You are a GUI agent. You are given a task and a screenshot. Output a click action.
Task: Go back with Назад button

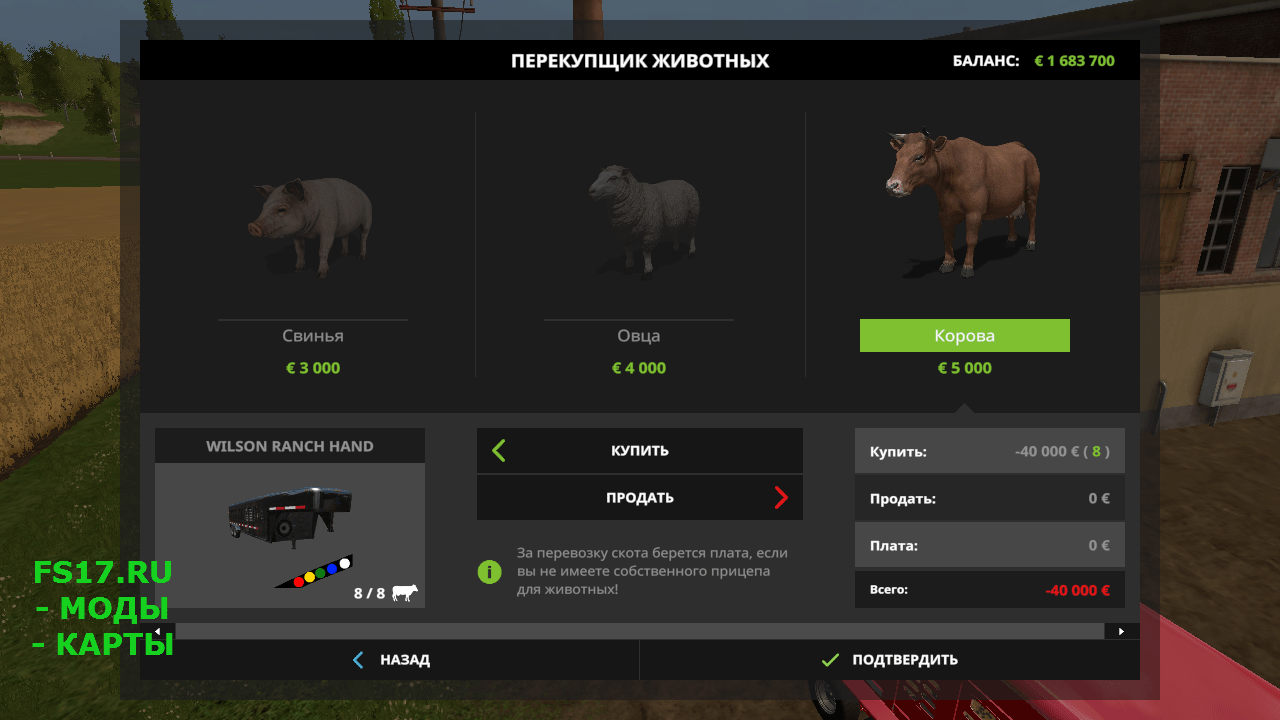(390, 660)
